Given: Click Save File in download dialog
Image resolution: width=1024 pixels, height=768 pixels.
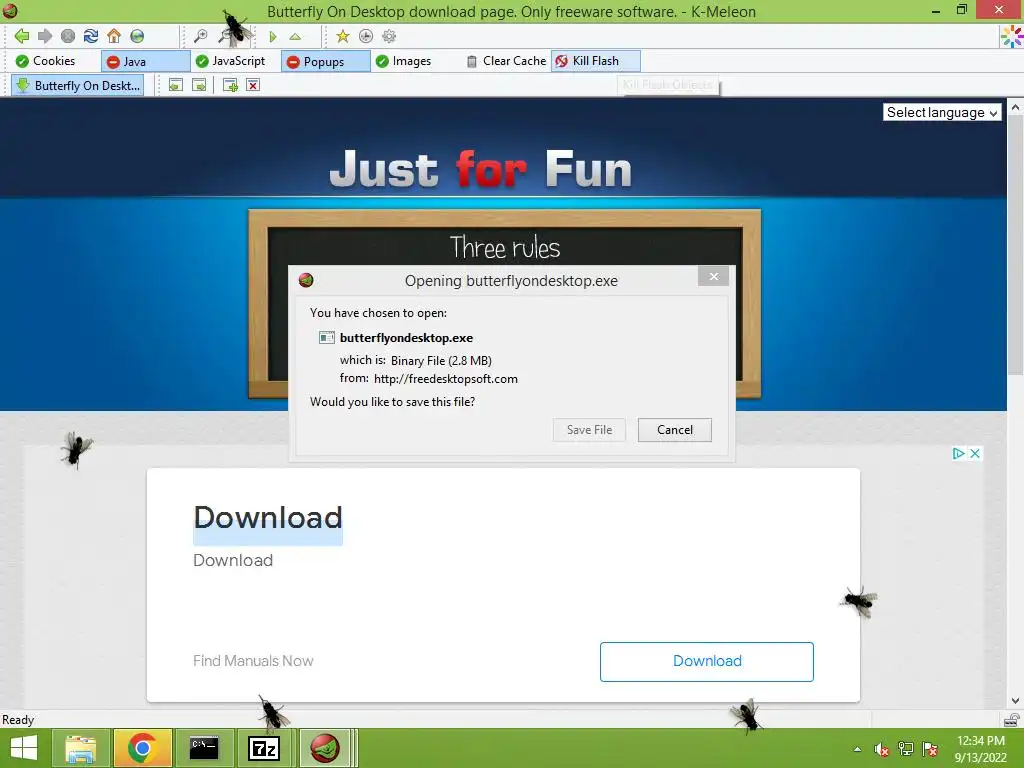Looking at the screenshot, I should click(589, 430).
